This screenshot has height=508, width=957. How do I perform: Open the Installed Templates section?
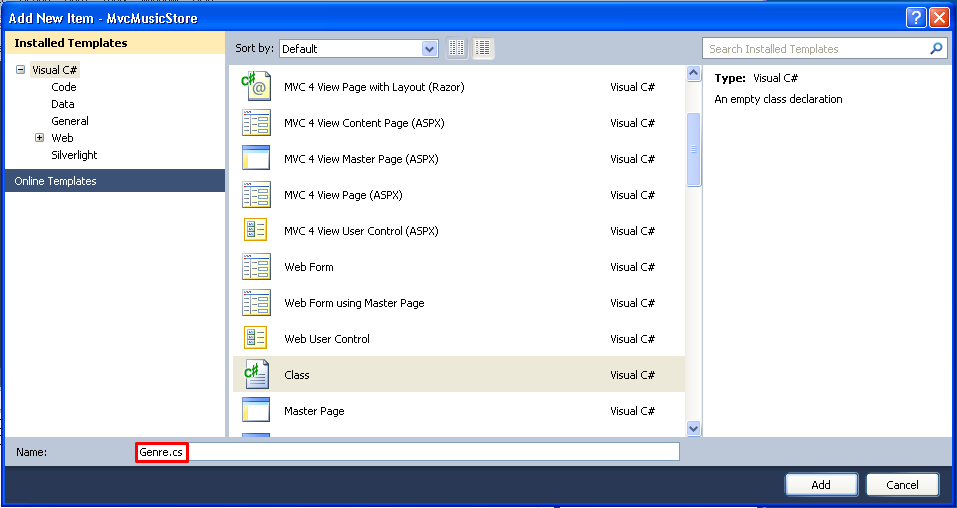[x=115, y=43]
